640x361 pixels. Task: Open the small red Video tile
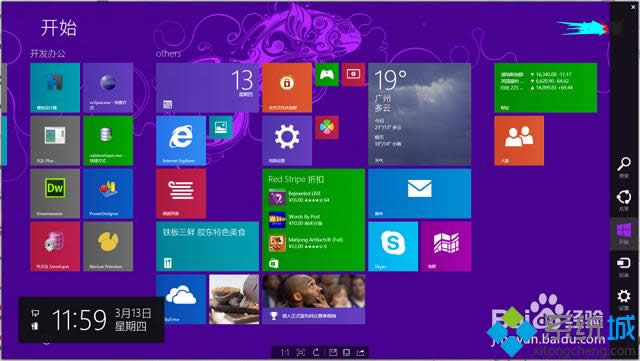[353, 75]
